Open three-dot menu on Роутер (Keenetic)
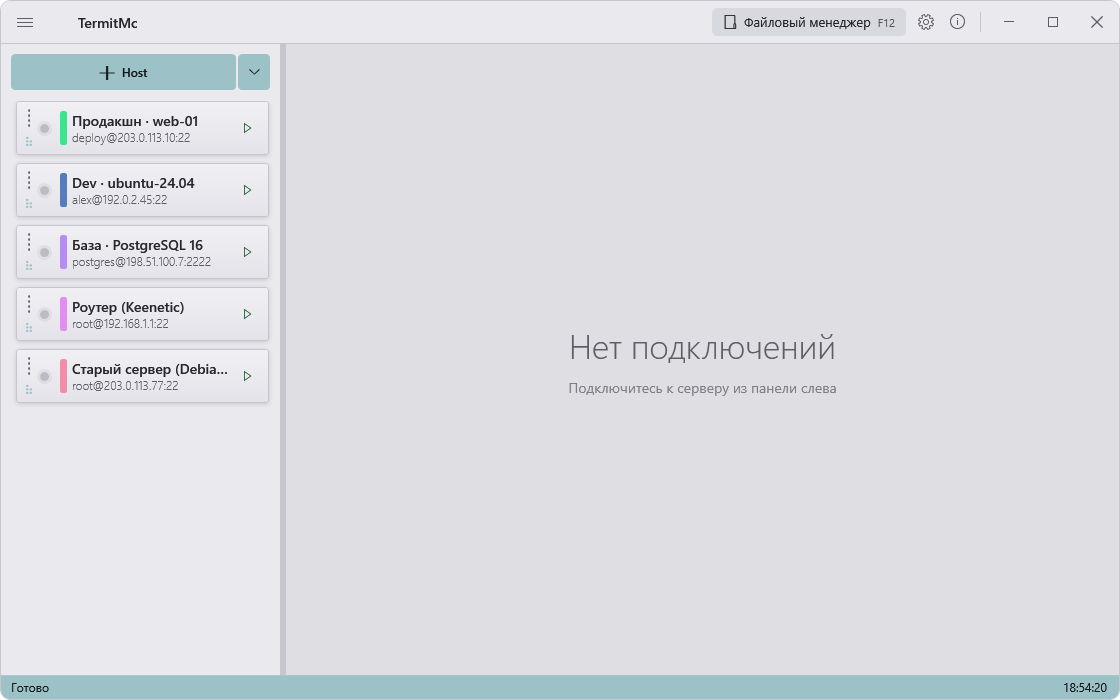Viewport: 1120px width, 700px height. pos(29,304)
